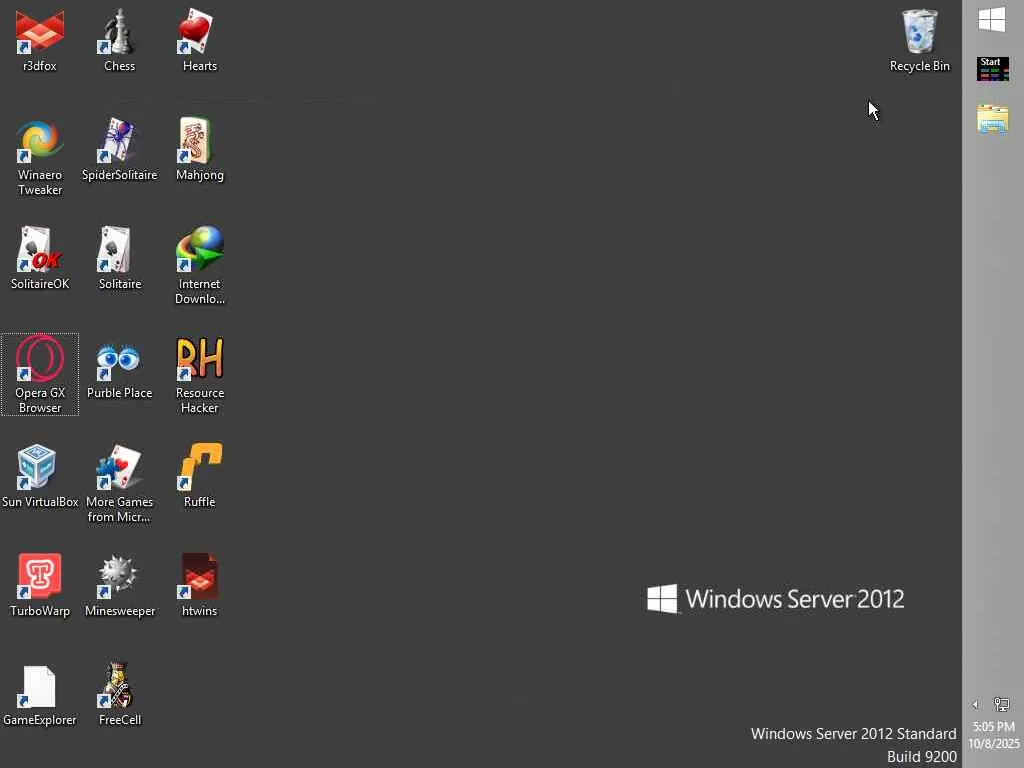This screenshot has height=768, width=1024.
Task: Select the Winaero Tweaker shortcut
Action: 40,157
